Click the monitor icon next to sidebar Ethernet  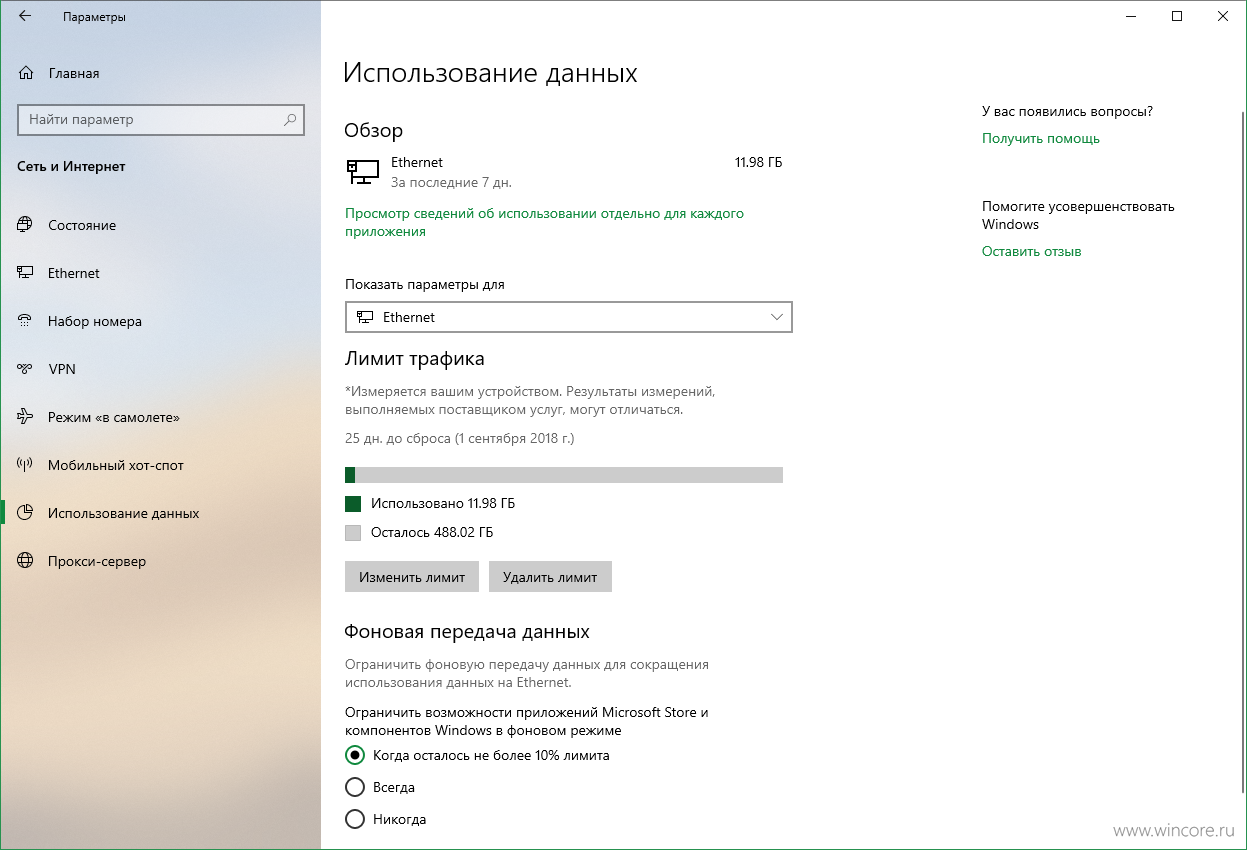point(25,273)
